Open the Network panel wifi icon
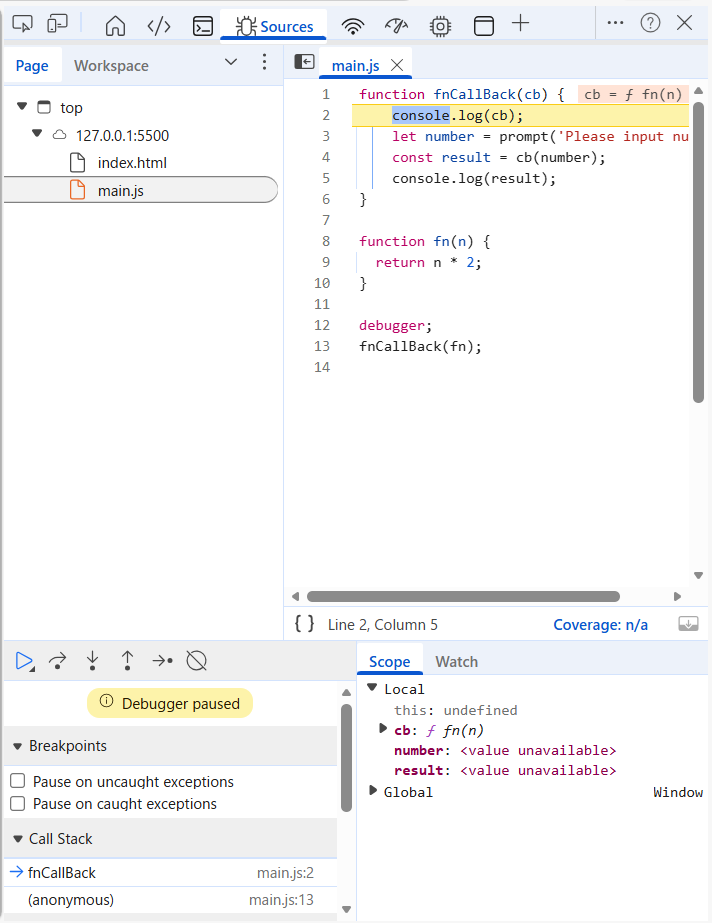This screenshot has height=923, width=712. pos(352,25)
